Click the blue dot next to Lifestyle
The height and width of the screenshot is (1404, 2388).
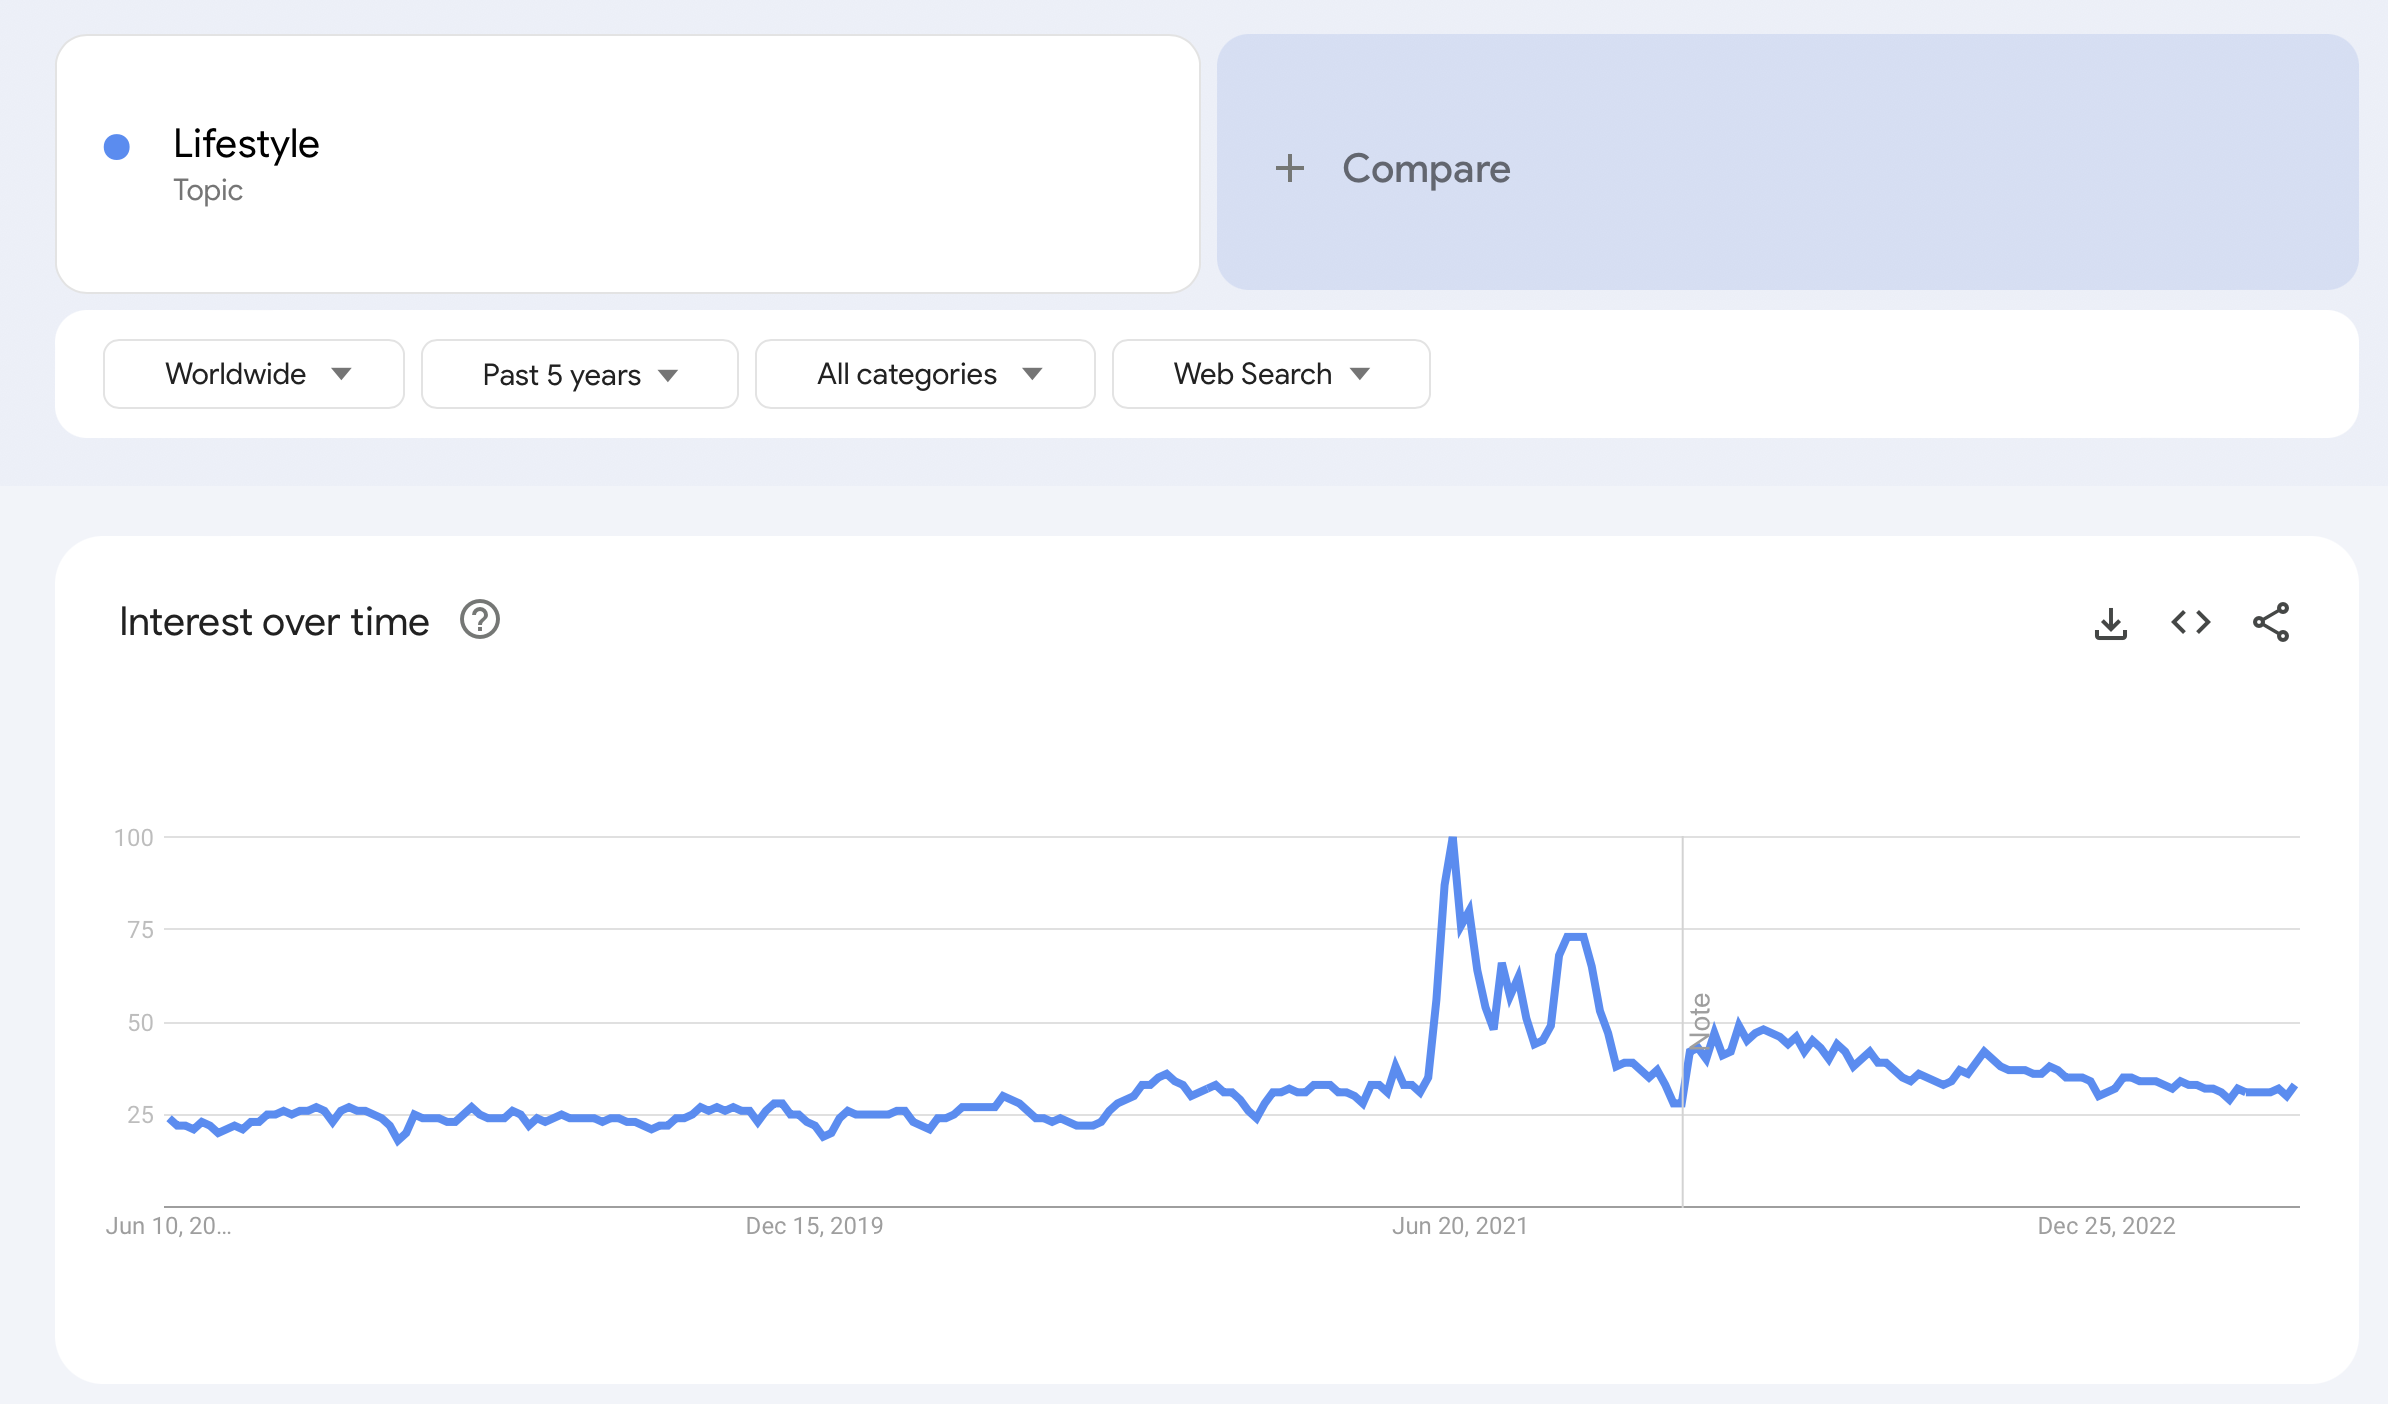point(117,147)
